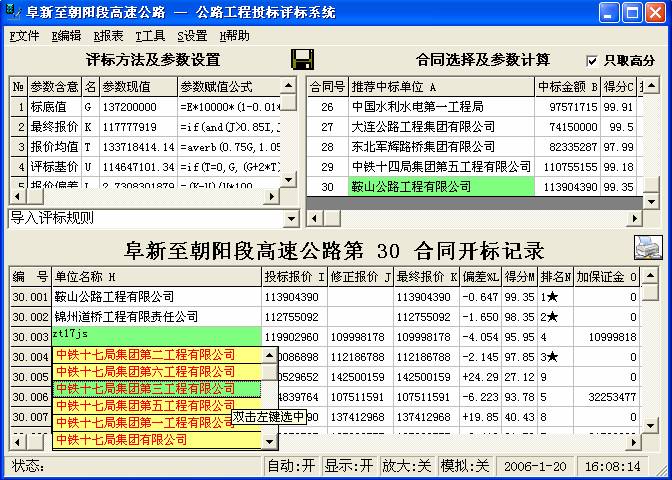The height and width of the screenshot is (480, 672).
Task: Click the up arrow of the parameter table scrollbar
Action: [289, 85]
